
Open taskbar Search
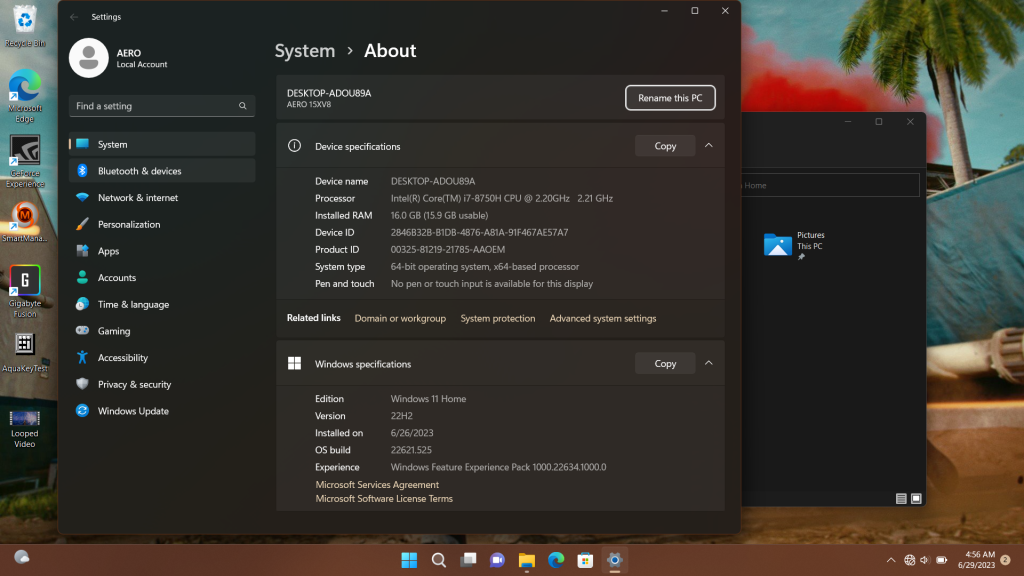[x=439, y=560]
